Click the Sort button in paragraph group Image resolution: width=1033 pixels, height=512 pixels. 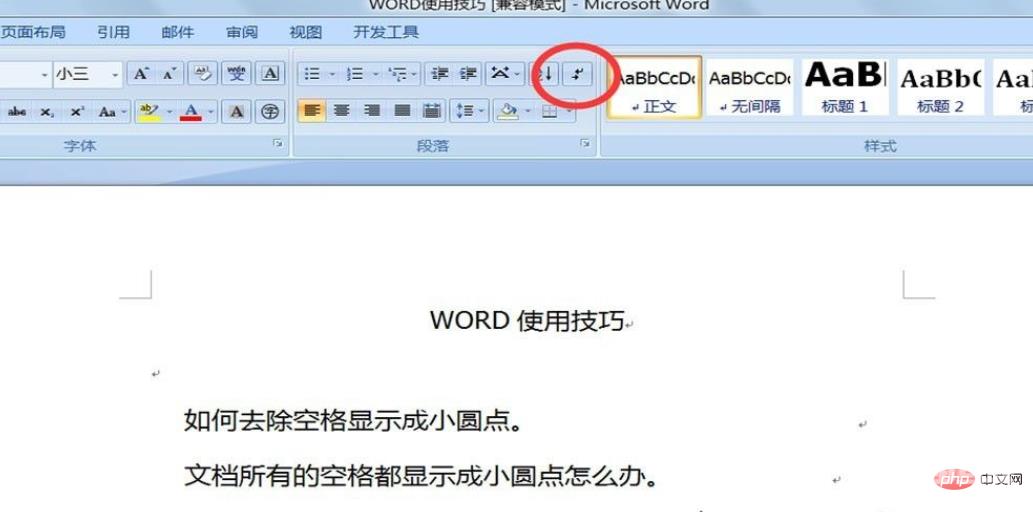tap(546, 74)
